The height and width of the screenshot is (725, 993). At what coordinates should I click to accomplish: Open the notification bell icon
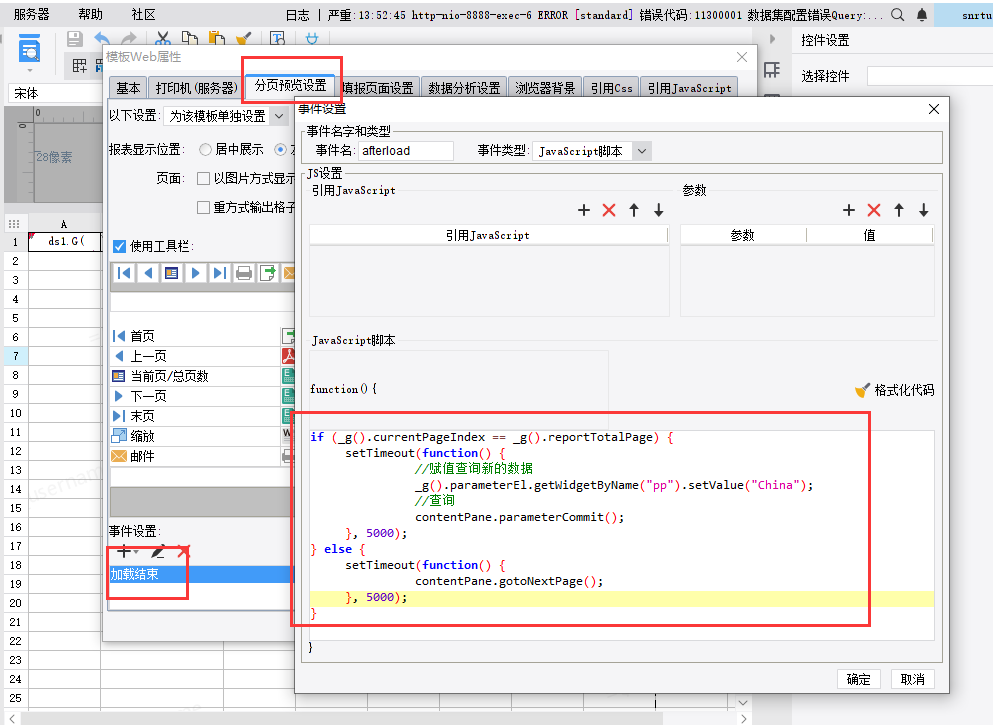922,15
